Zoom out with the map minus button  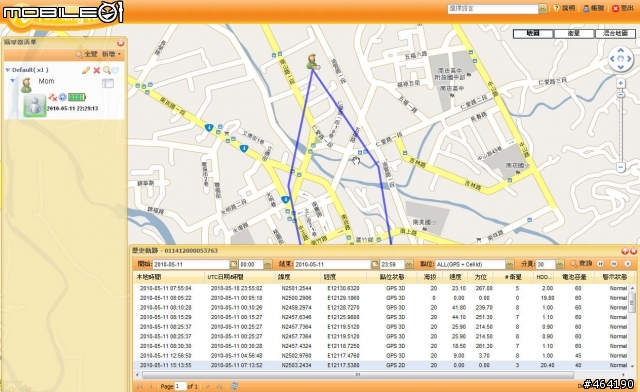[621, 167]
